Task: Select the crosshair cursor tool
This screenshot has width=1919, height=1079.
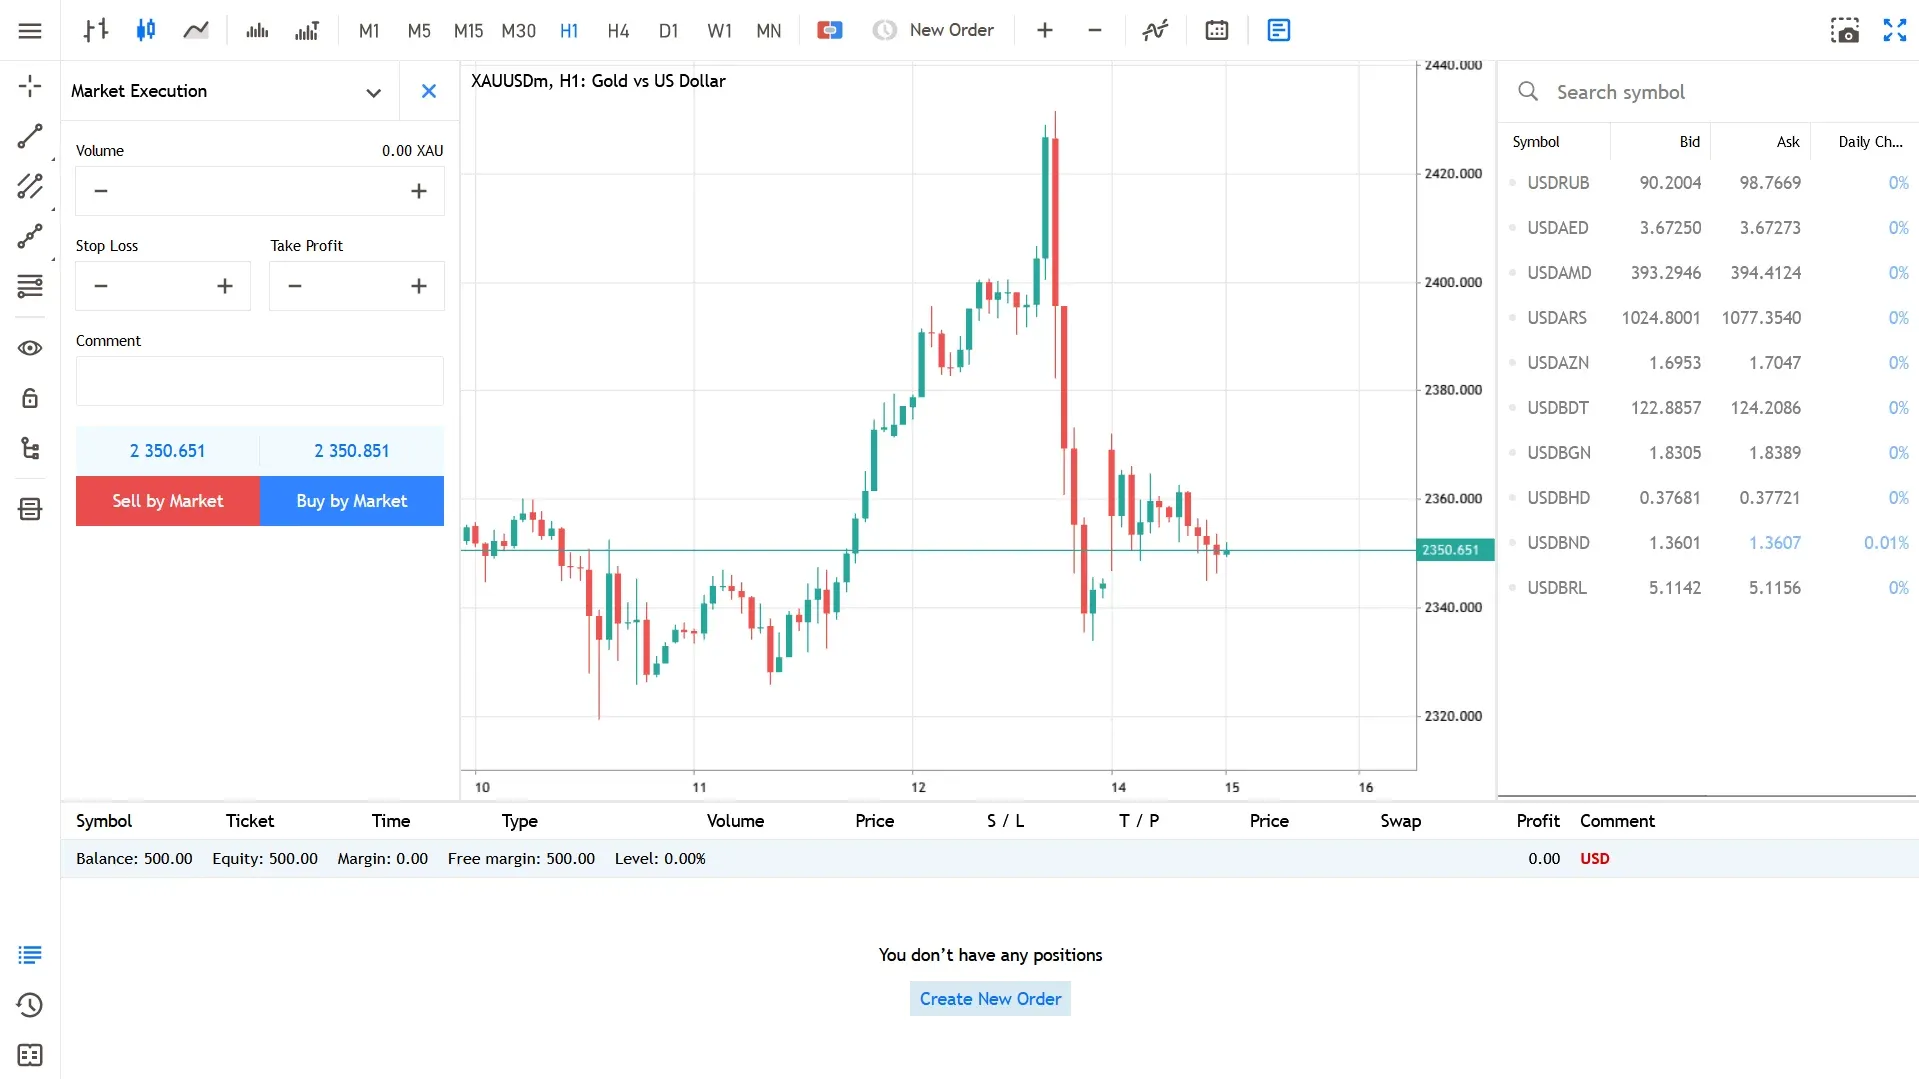Action: pos(30,86)
